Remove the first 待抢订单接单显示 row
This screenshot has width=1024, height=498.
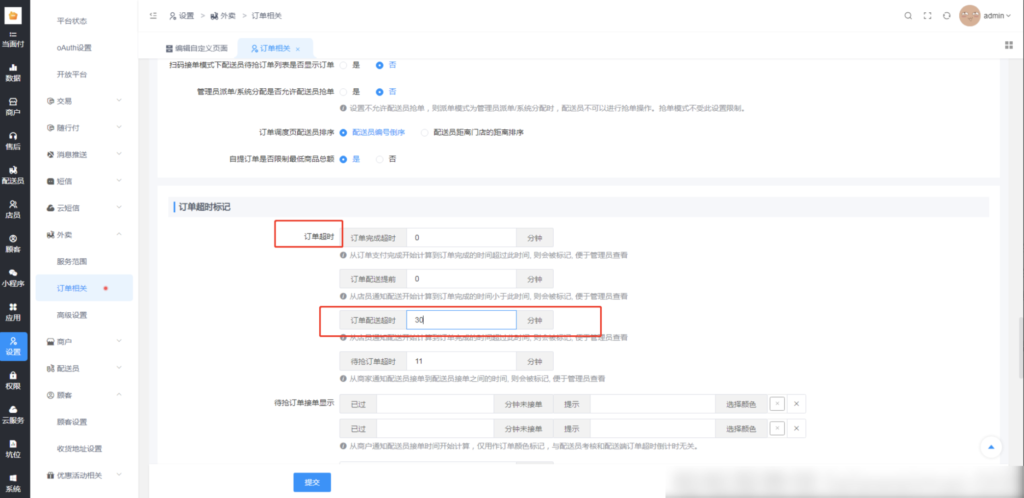796,404
